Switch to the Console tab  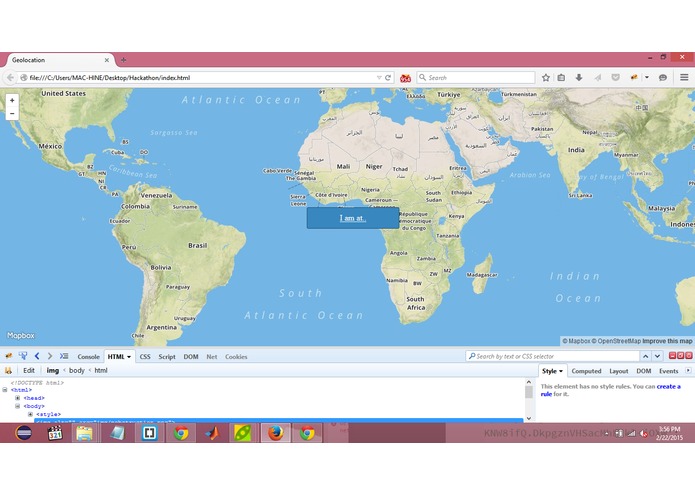pos(88,357)
